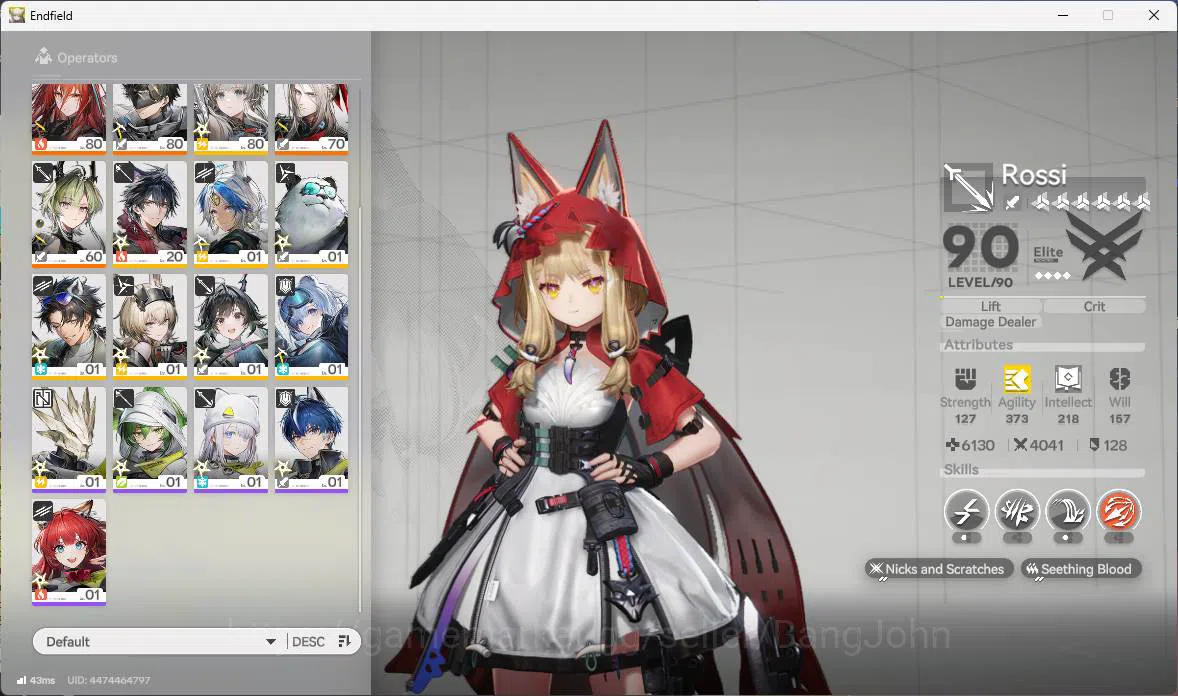The width and height of the screenshot is (1178, 696).
Task: Click the level 90 indicator
Action: coord(980,248)
